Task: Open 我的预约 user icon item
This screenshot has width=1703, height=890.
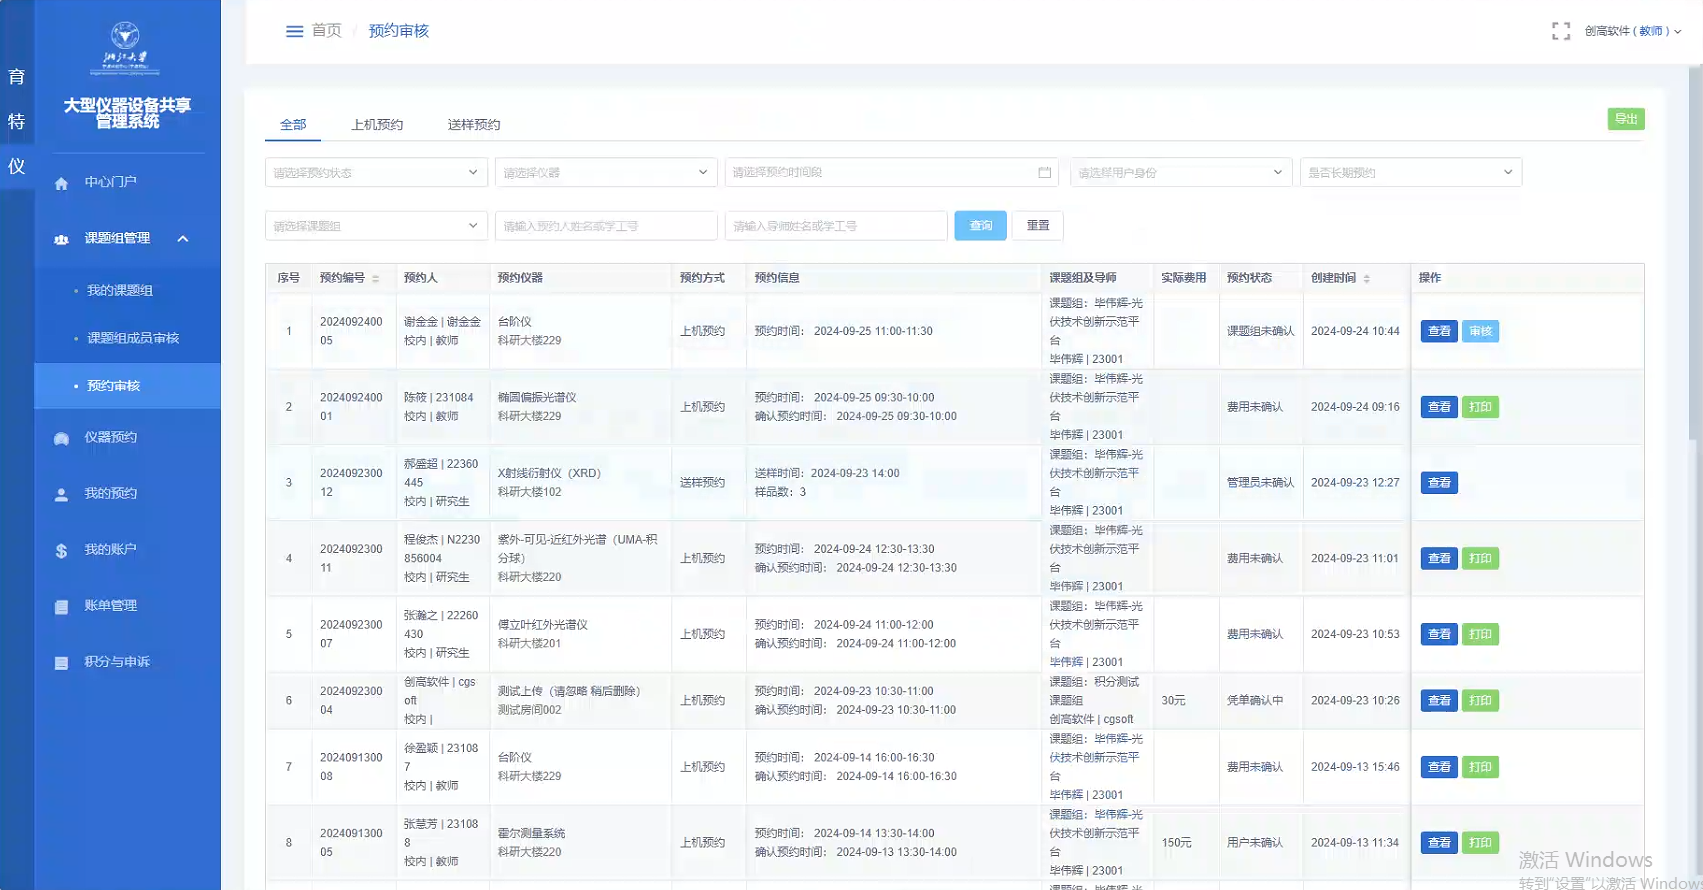Action: pyautogui.click(x=61, y=494)
